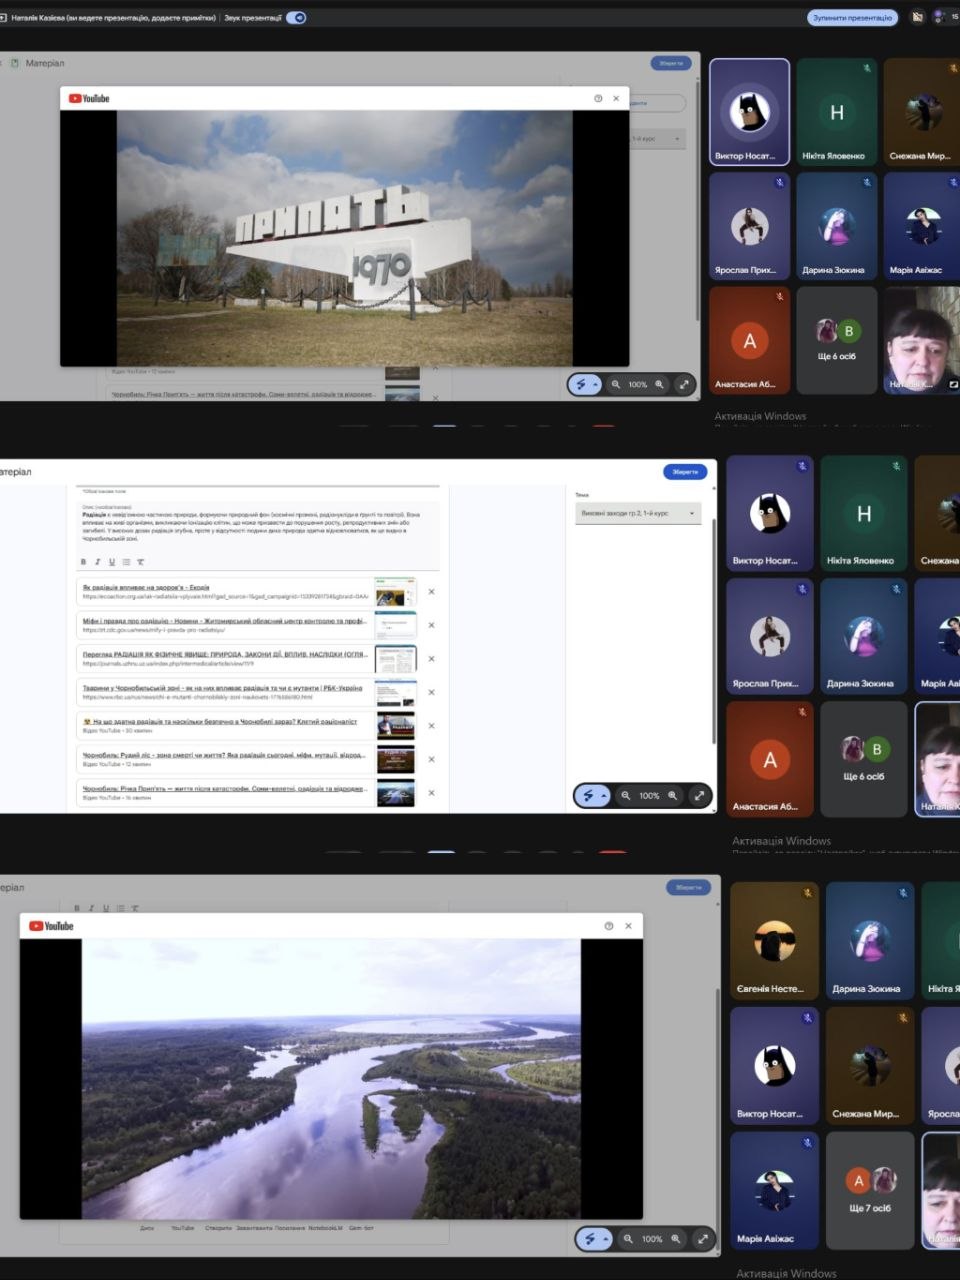Toggle the Звук презентації audio switch
Screen dimensions: 960x1280
coord(296,17)
